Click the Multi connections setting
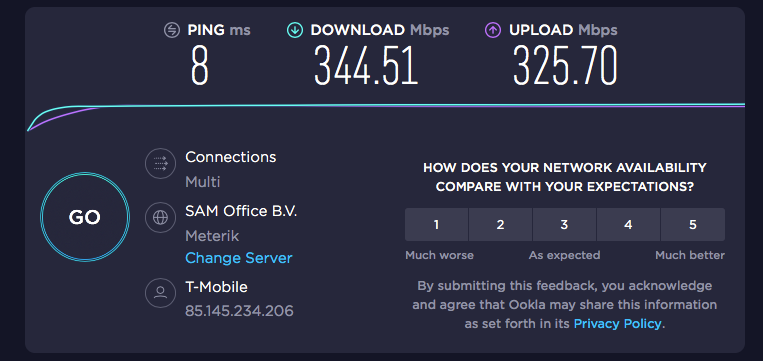Image resolution: width=763 pixels, height=361 pixels. (x=202, y=182)
